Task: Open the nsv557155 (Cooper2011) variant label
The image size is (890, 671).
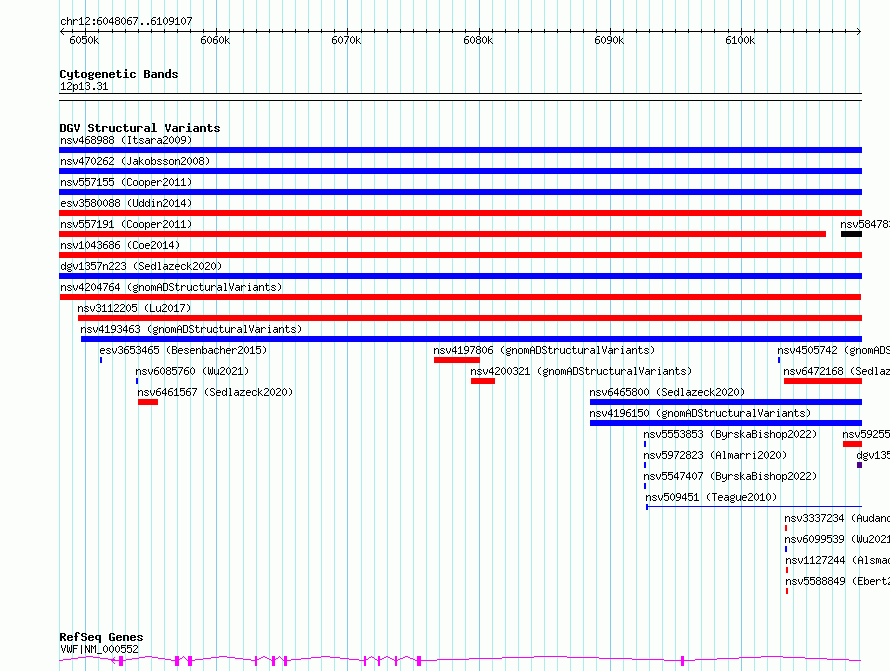Action: pyautogui.click(x=126, y=182)
